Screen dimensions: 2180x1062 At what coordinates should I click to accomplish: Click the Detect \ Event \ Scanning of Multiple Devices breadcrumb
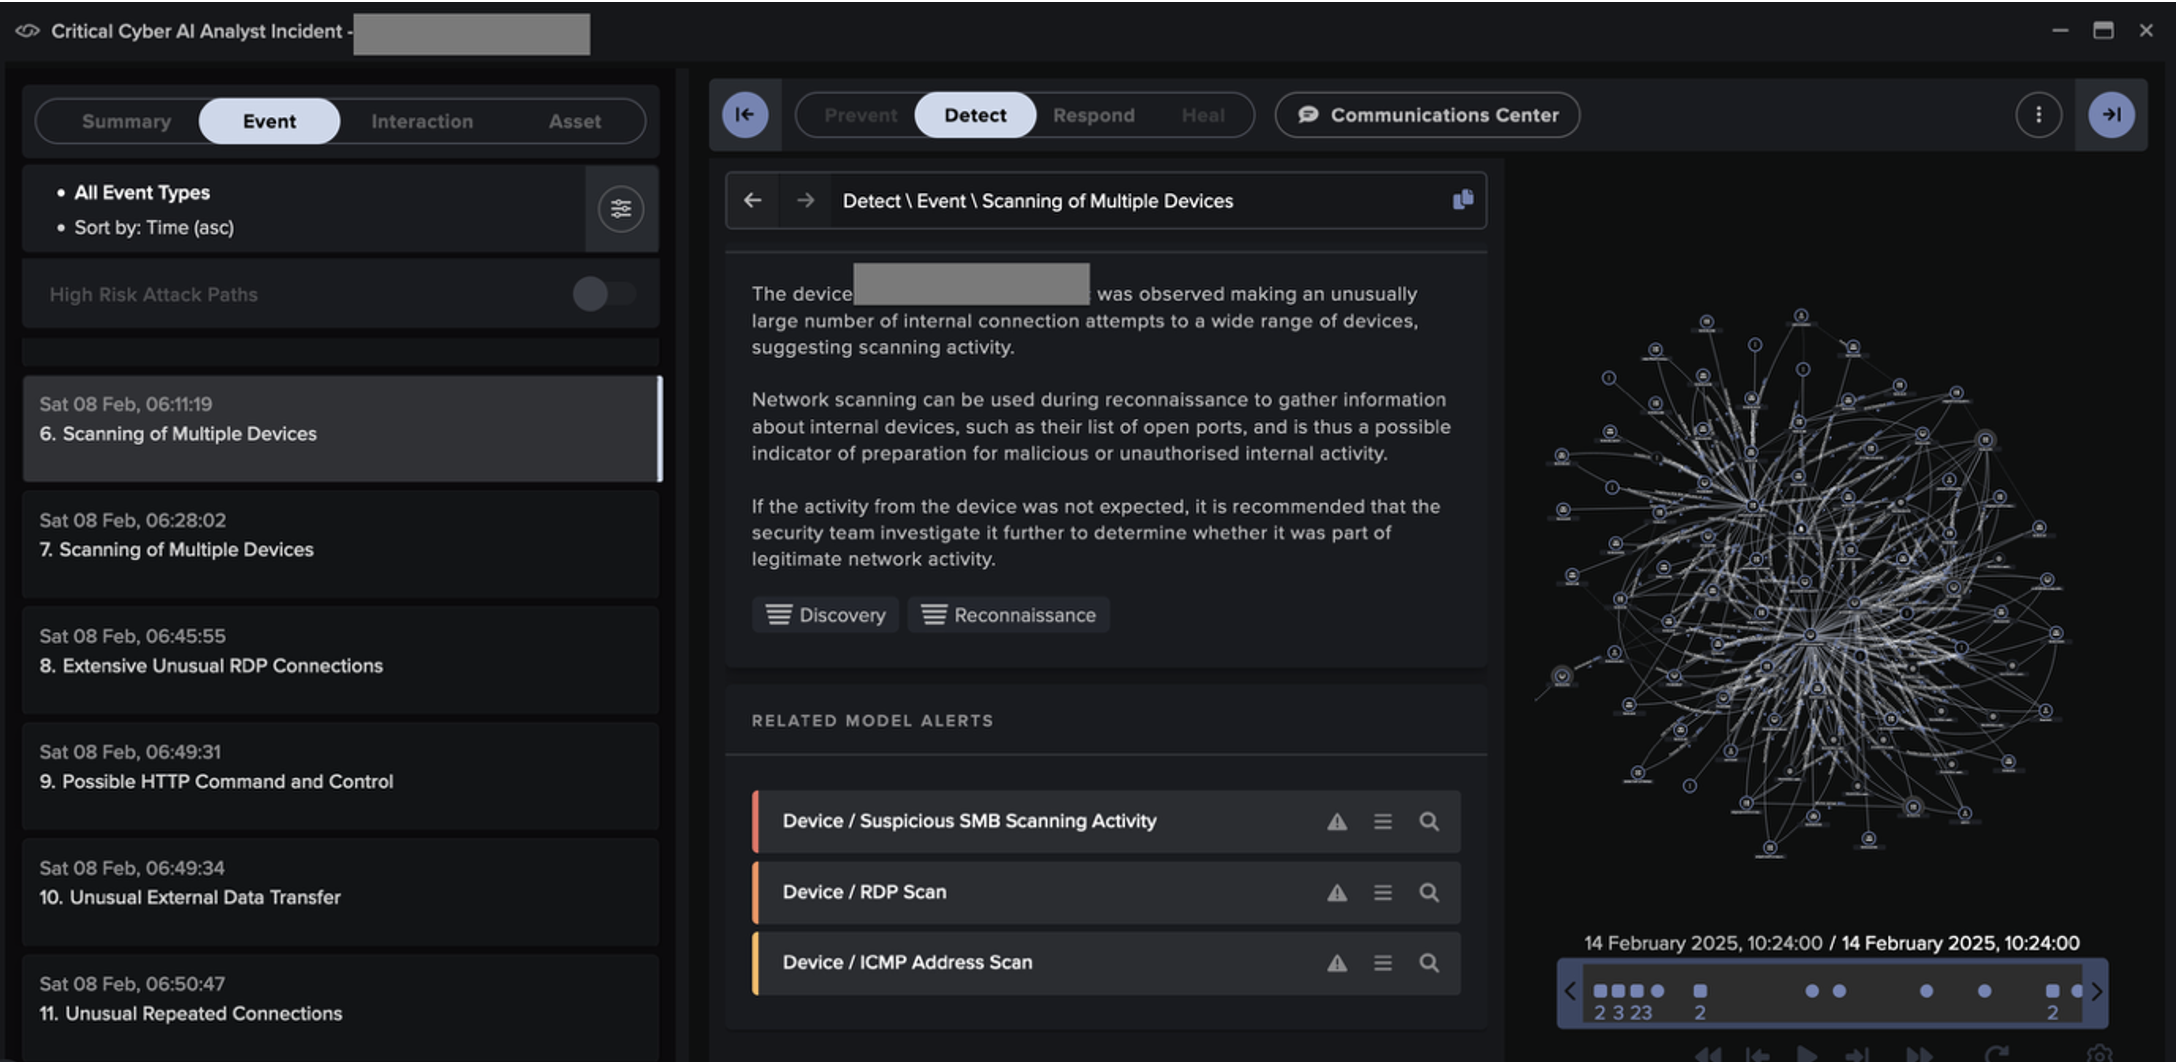click(x=1038, y=200)
